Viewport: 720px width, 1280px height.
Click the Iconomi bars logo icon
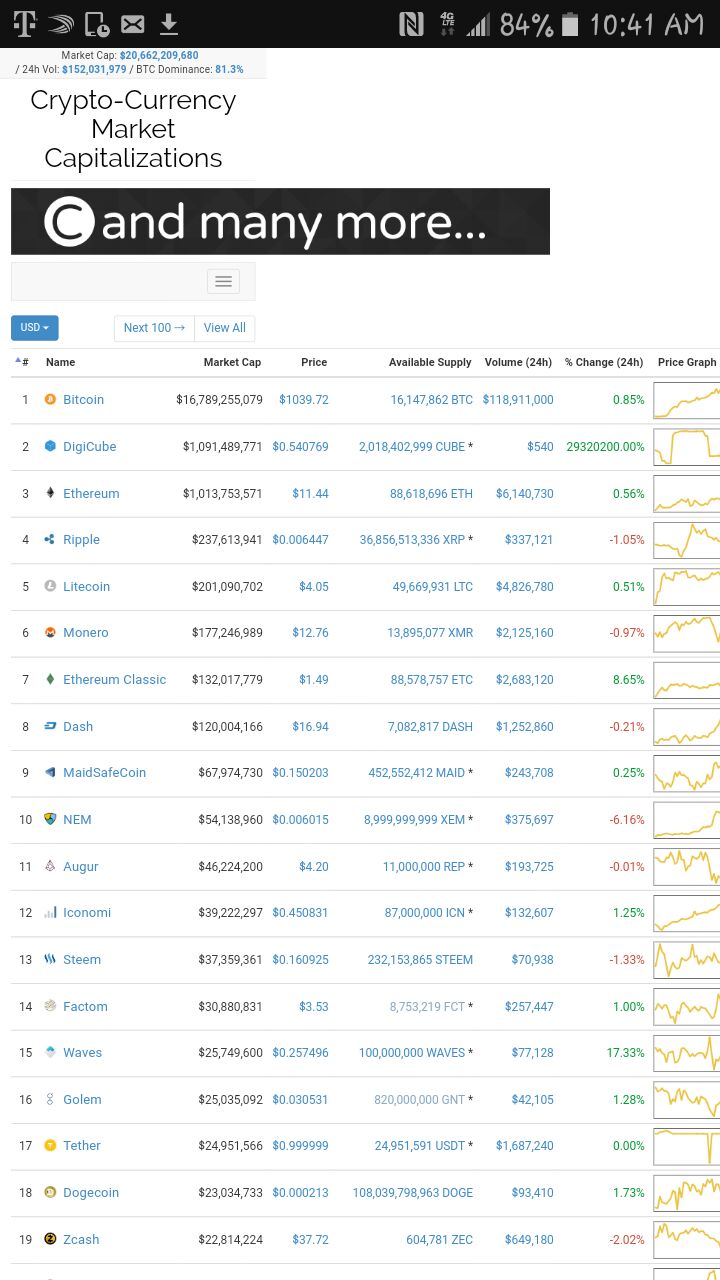coord(50,912)
